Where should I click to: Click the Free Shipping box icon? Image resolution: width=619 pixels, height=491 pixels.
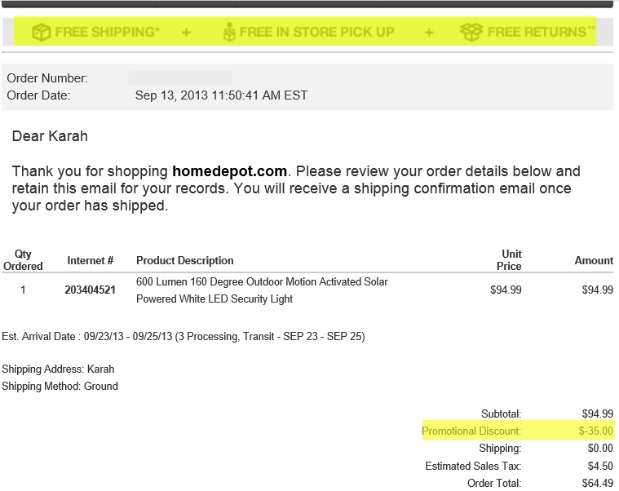coord(41,33)
